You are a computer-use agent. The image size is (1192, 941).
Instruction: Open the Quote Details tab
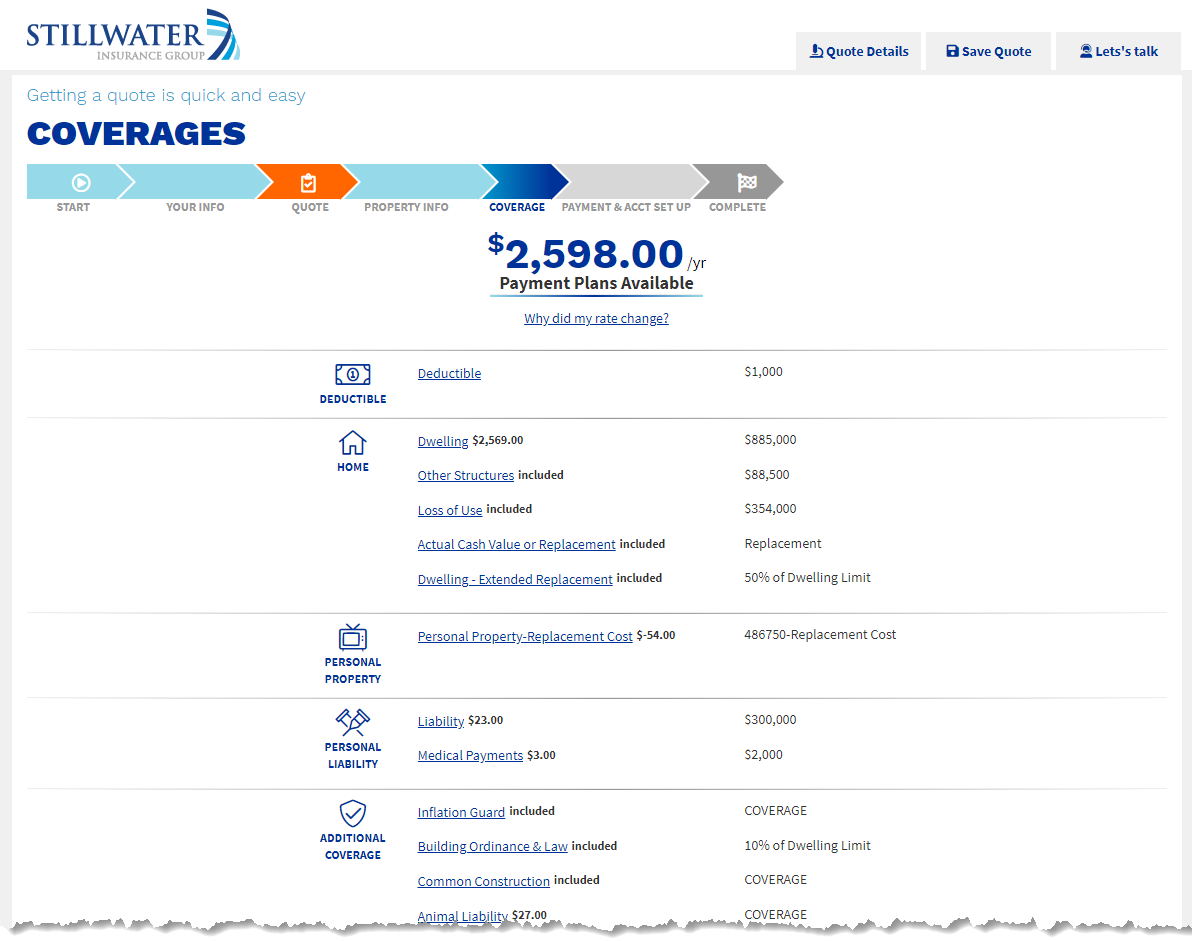point(858,51)
